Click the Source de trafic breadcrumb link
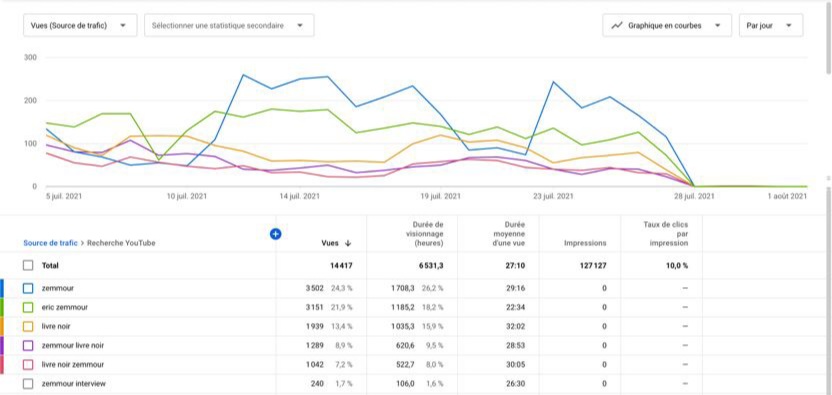Screen dimensions: 832x395 [x=50, y=243]
